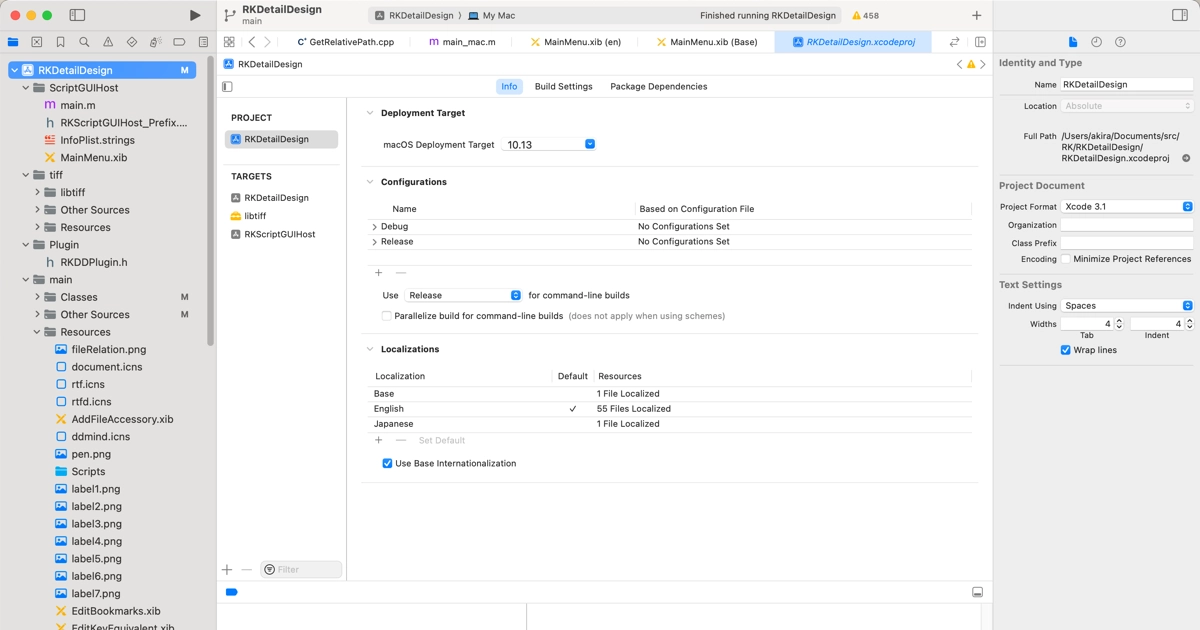
Task: Click the Organization text field
Action: (x=1127, y=225)
